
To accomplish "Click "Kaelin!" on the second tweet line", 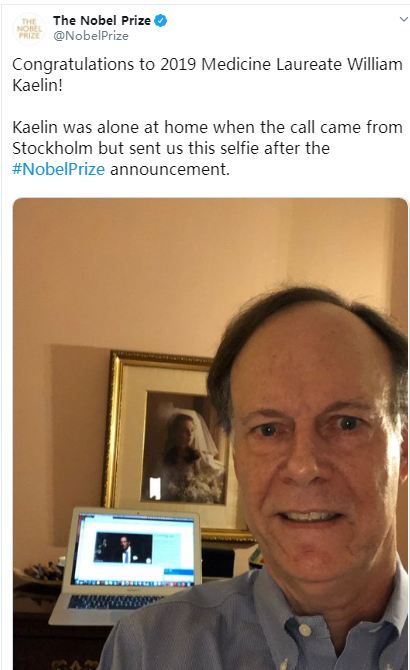I will tap(38, 85).
